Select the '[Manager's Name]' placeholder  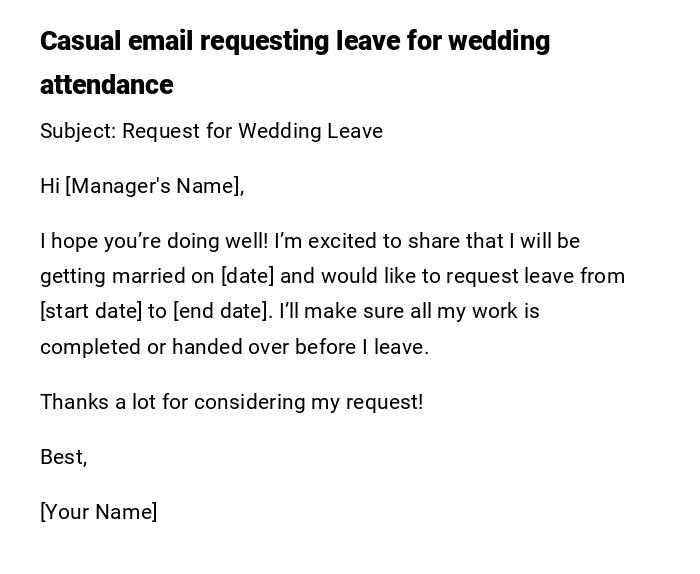coord(154,186)
